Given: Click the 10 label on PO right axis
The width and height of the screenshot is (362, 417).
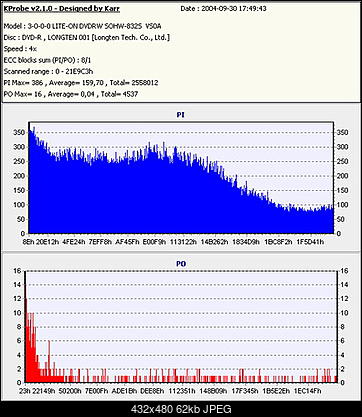Looking at the screenshot, I should [345, 313].
